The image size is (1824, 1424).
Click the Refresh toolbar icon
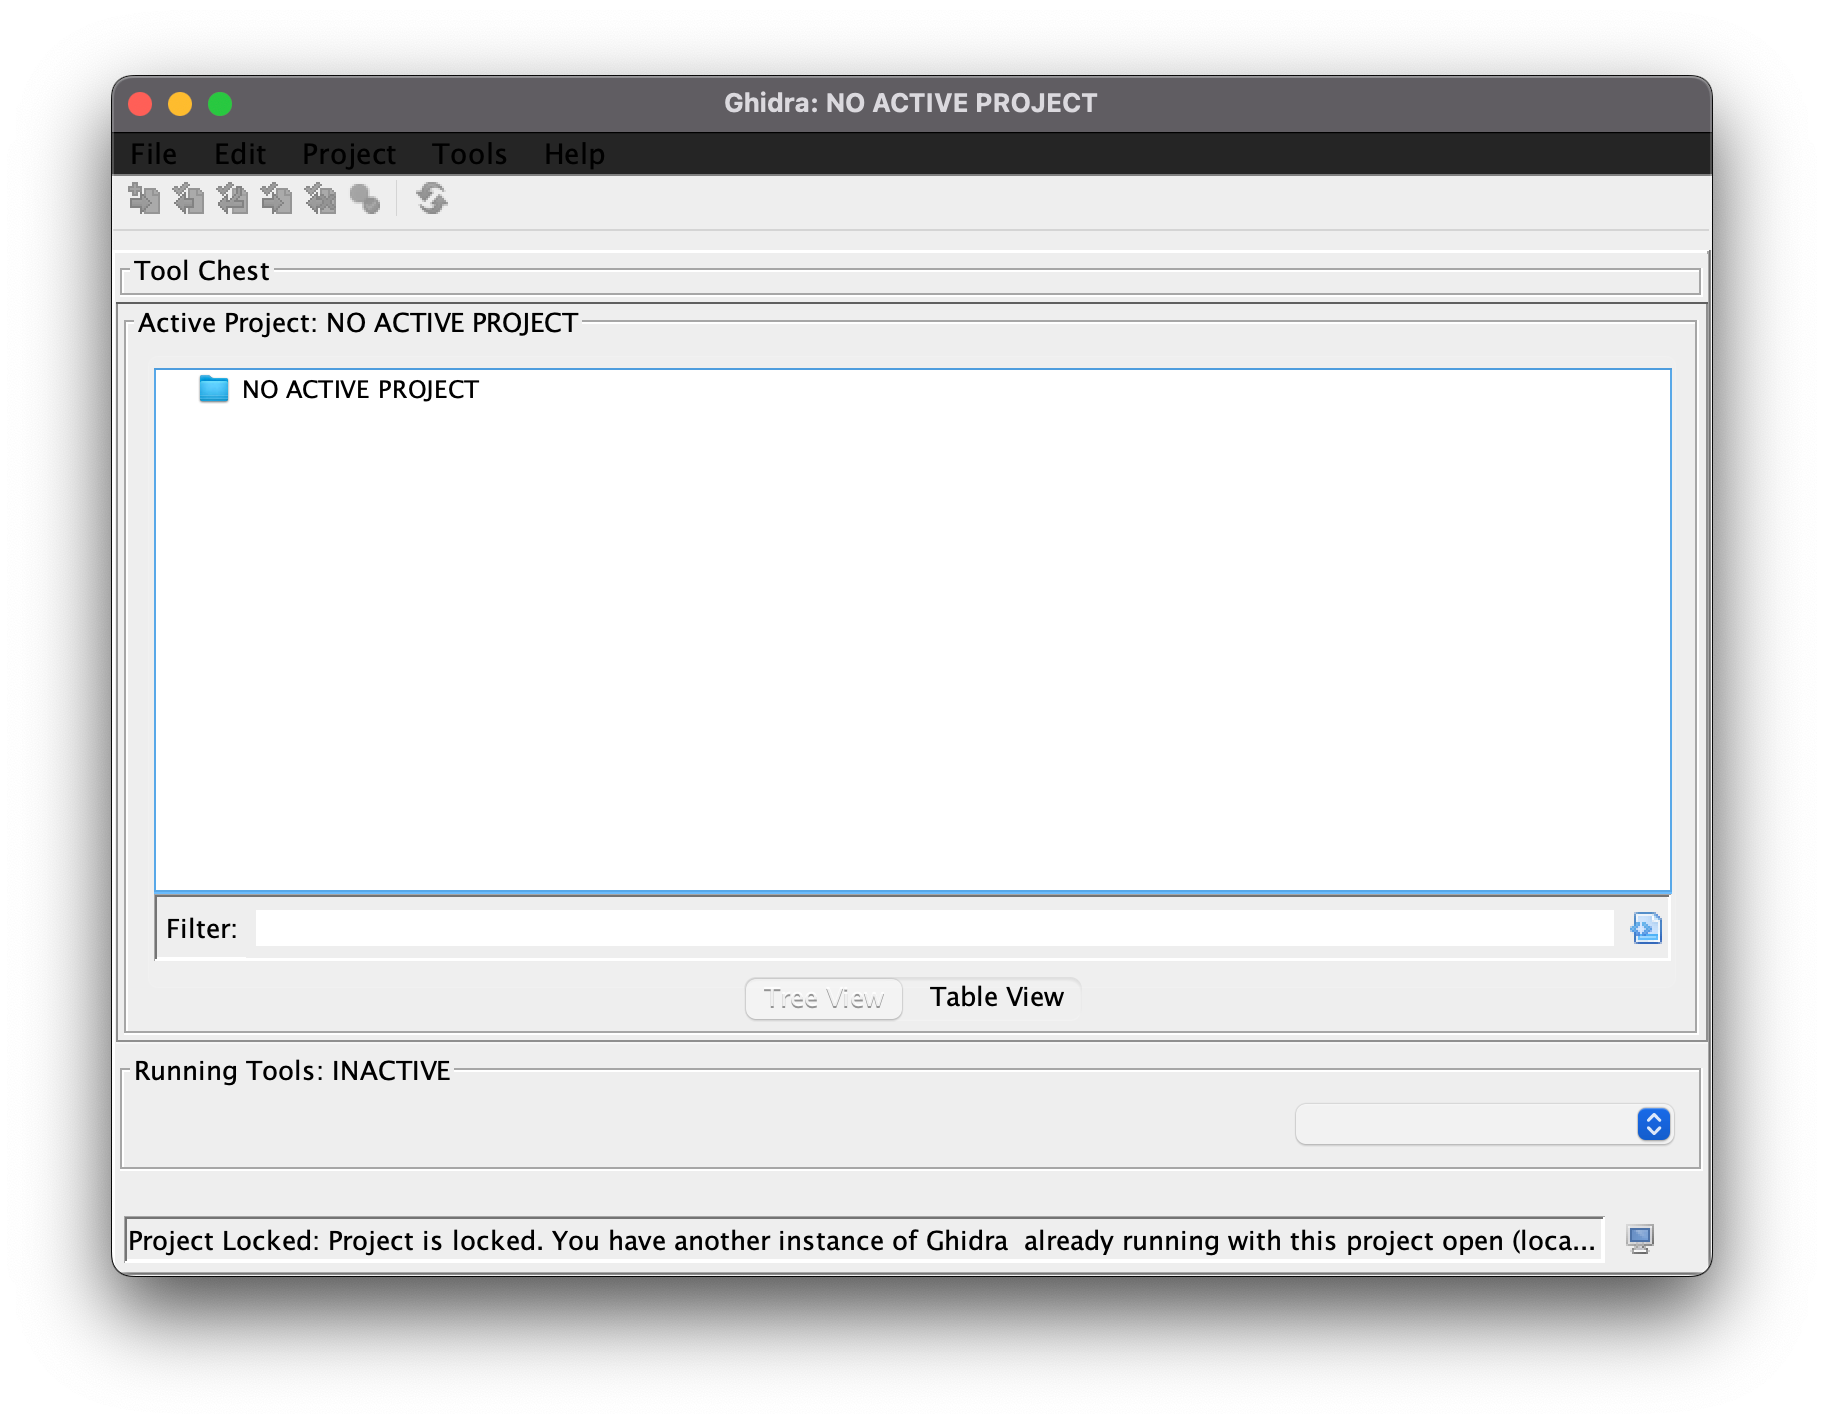pos(432,199)
